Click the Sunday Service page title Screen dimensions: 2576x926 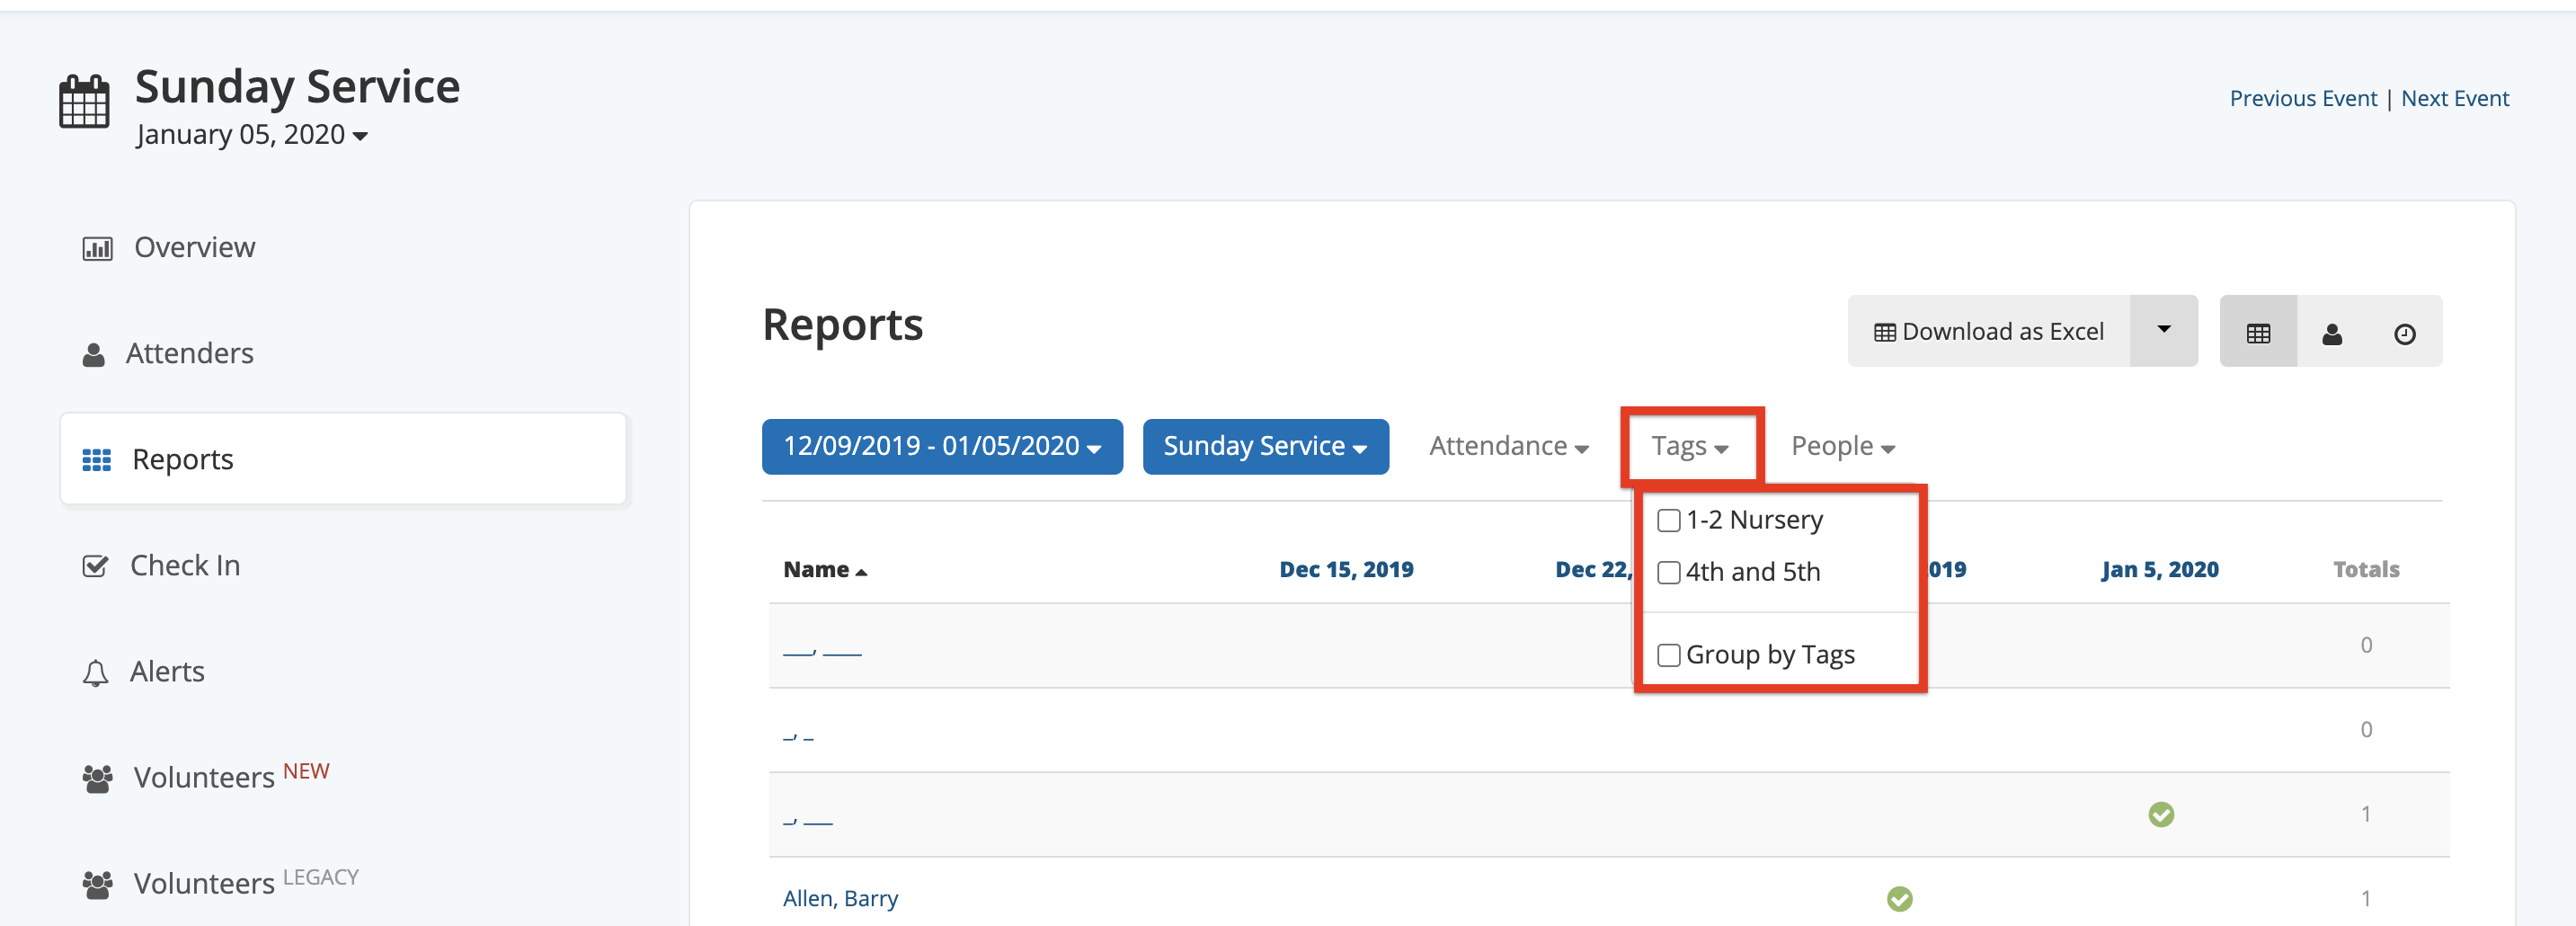pos(297,87)
